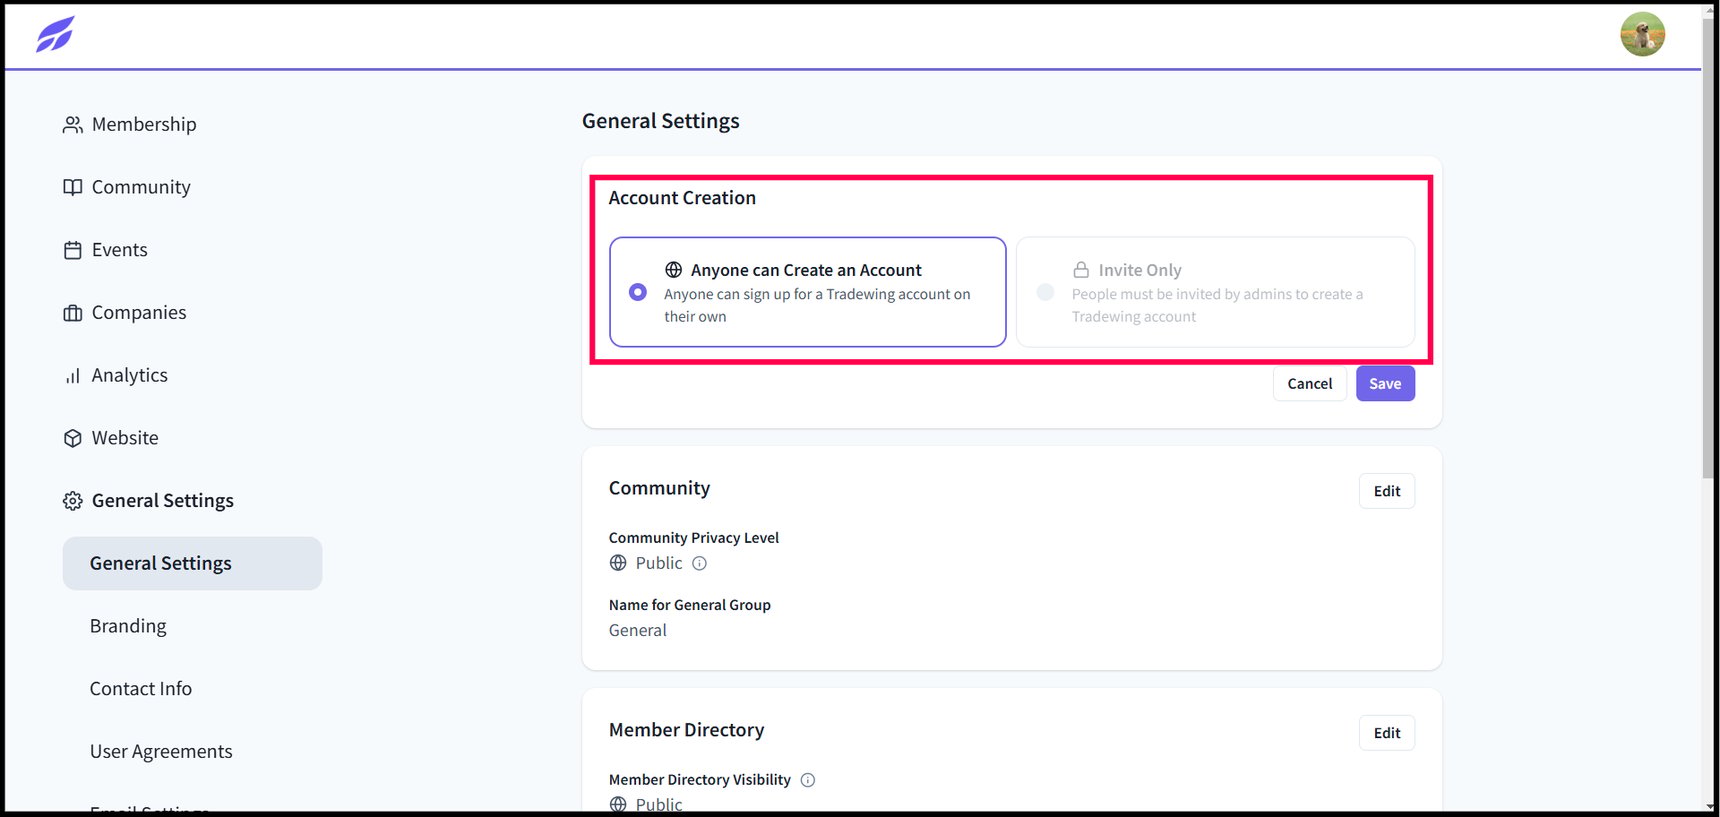
Task: Save the Account Creation settings
Action: (1385, 384)
